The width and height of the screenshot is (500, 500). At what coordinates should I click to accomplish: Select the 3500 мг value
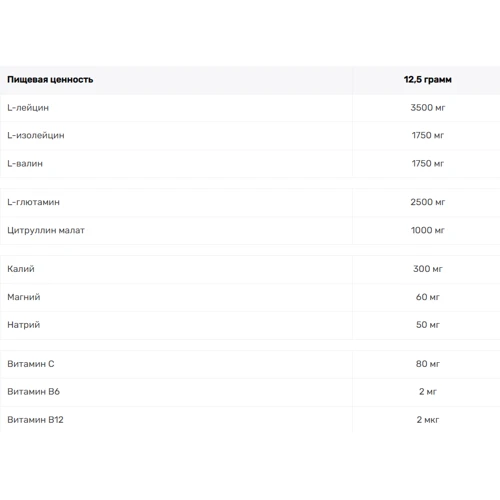coord(428,108)
